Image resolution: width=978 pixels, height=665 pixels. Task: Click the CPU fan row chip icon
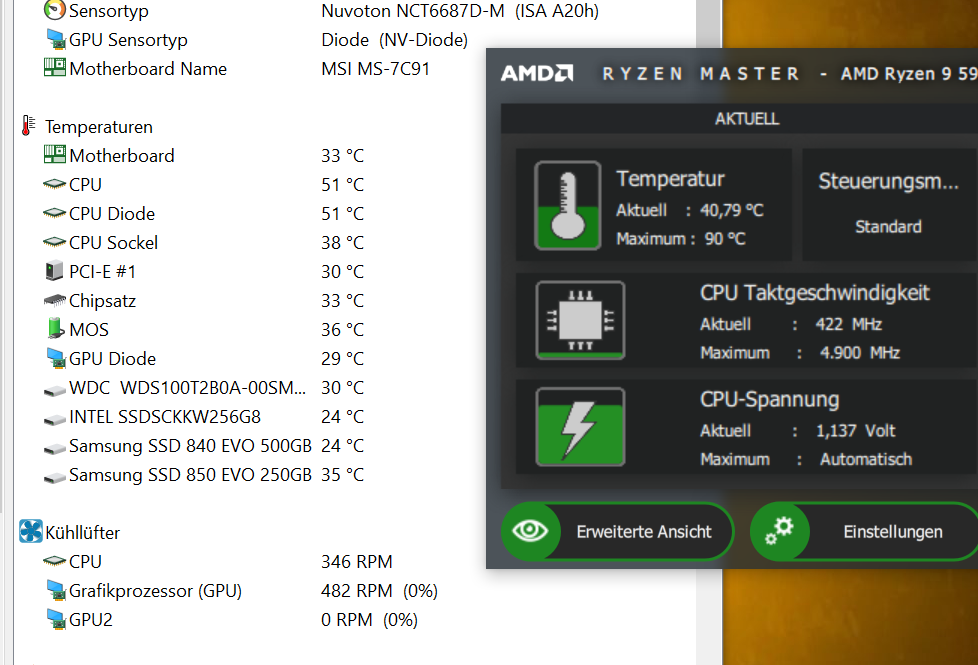(x=55, y=561)
